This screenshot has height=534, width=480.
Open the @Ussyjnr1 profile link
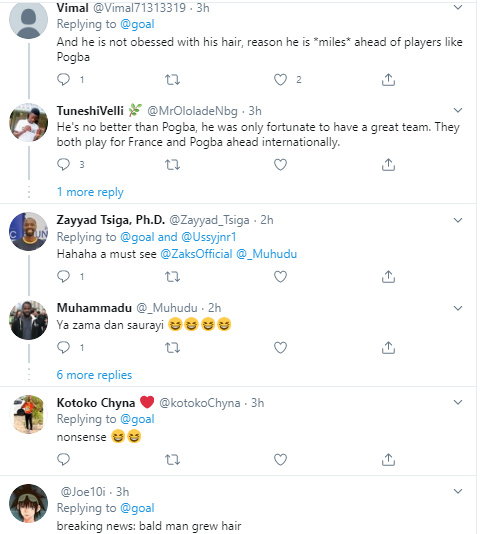(x=209, y=237)
